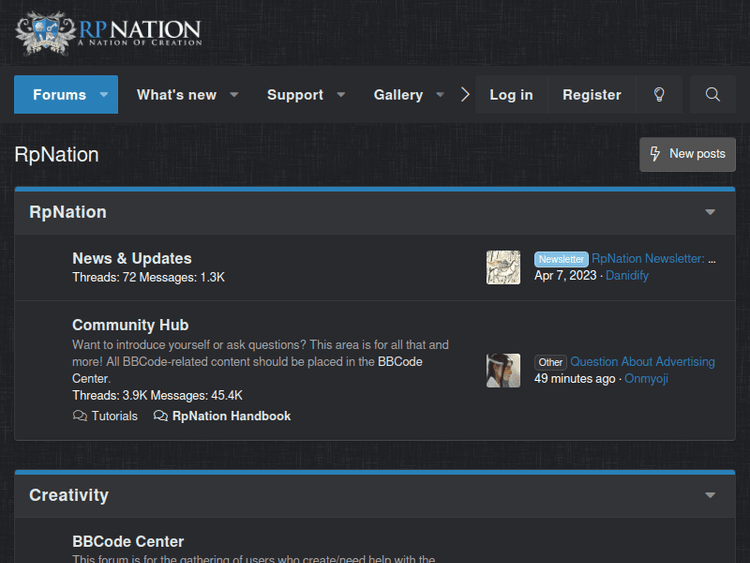
Task: Click the Register link
Action: (x=592, y=95)
